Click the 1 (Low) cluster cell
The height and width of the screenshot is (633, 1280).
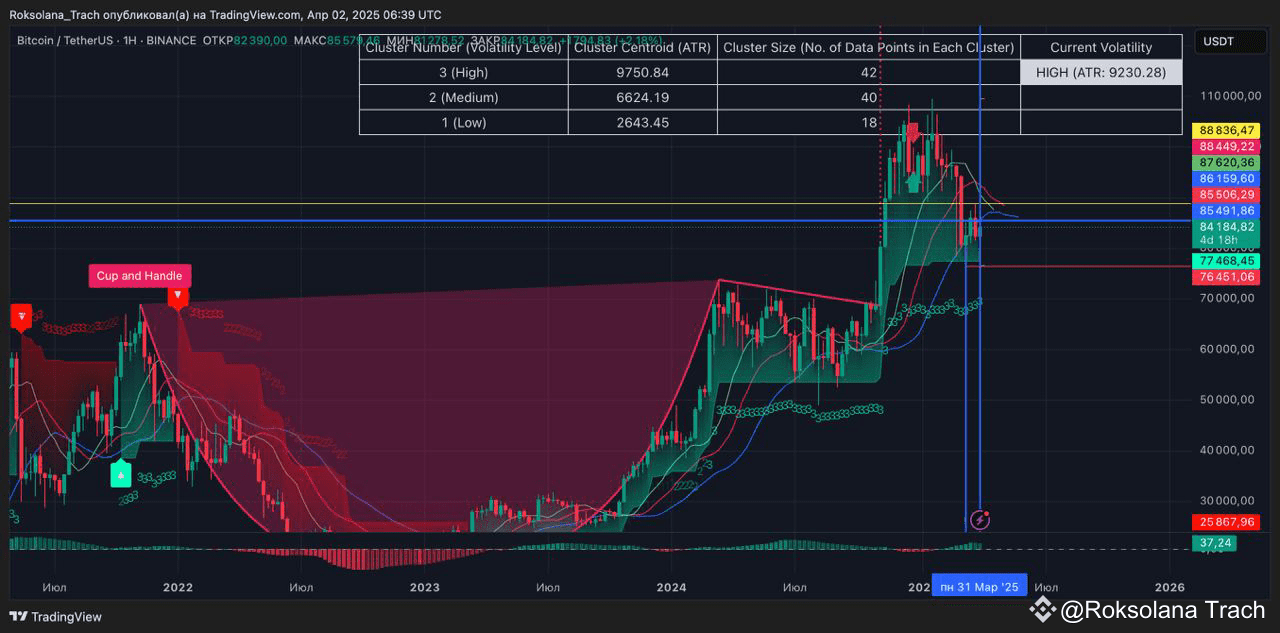click(x=464, y=122)
